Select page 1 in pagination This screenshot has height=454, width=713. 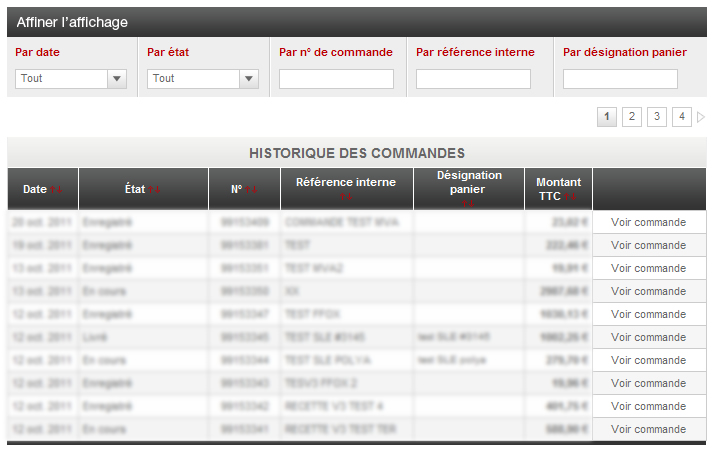tap(607, 117)
